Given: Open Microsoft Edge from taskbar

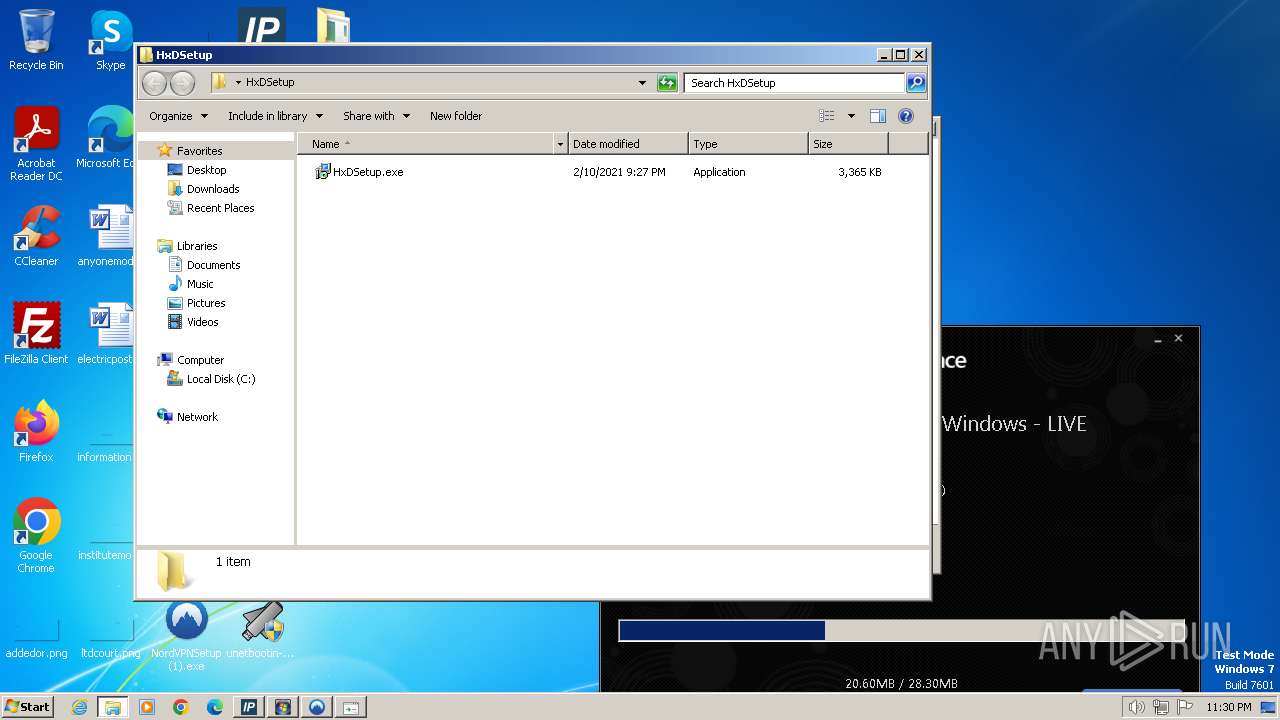Looking at the screenshot, I should click(x=215, y=707).
